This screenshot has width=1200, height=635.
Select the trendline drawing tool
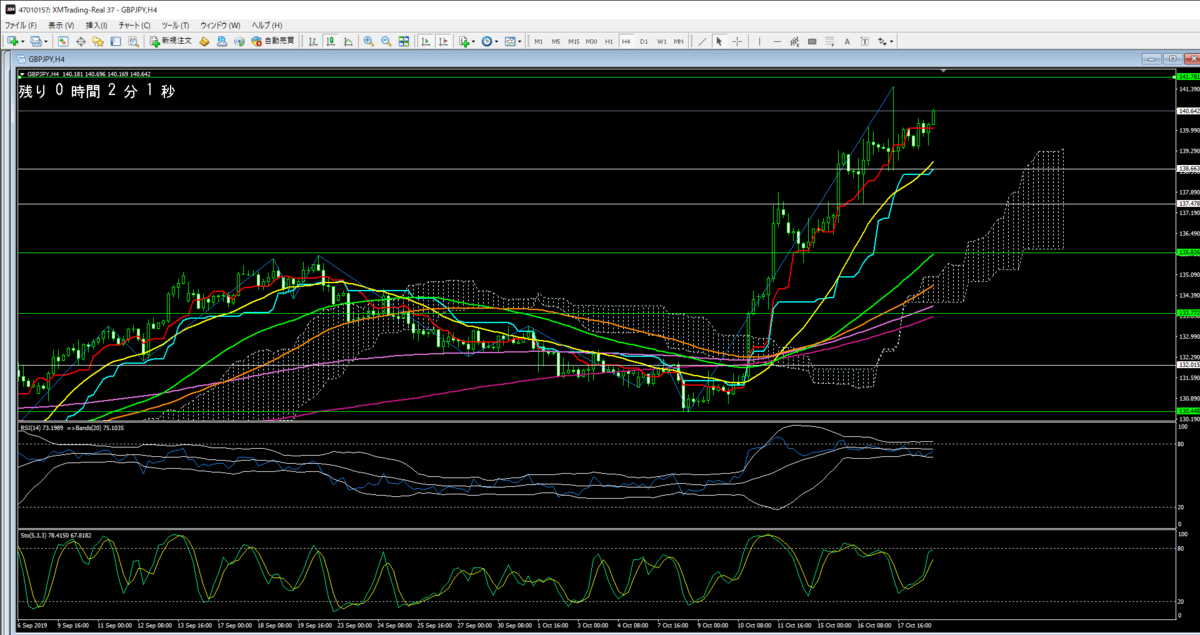click(702, 41)
